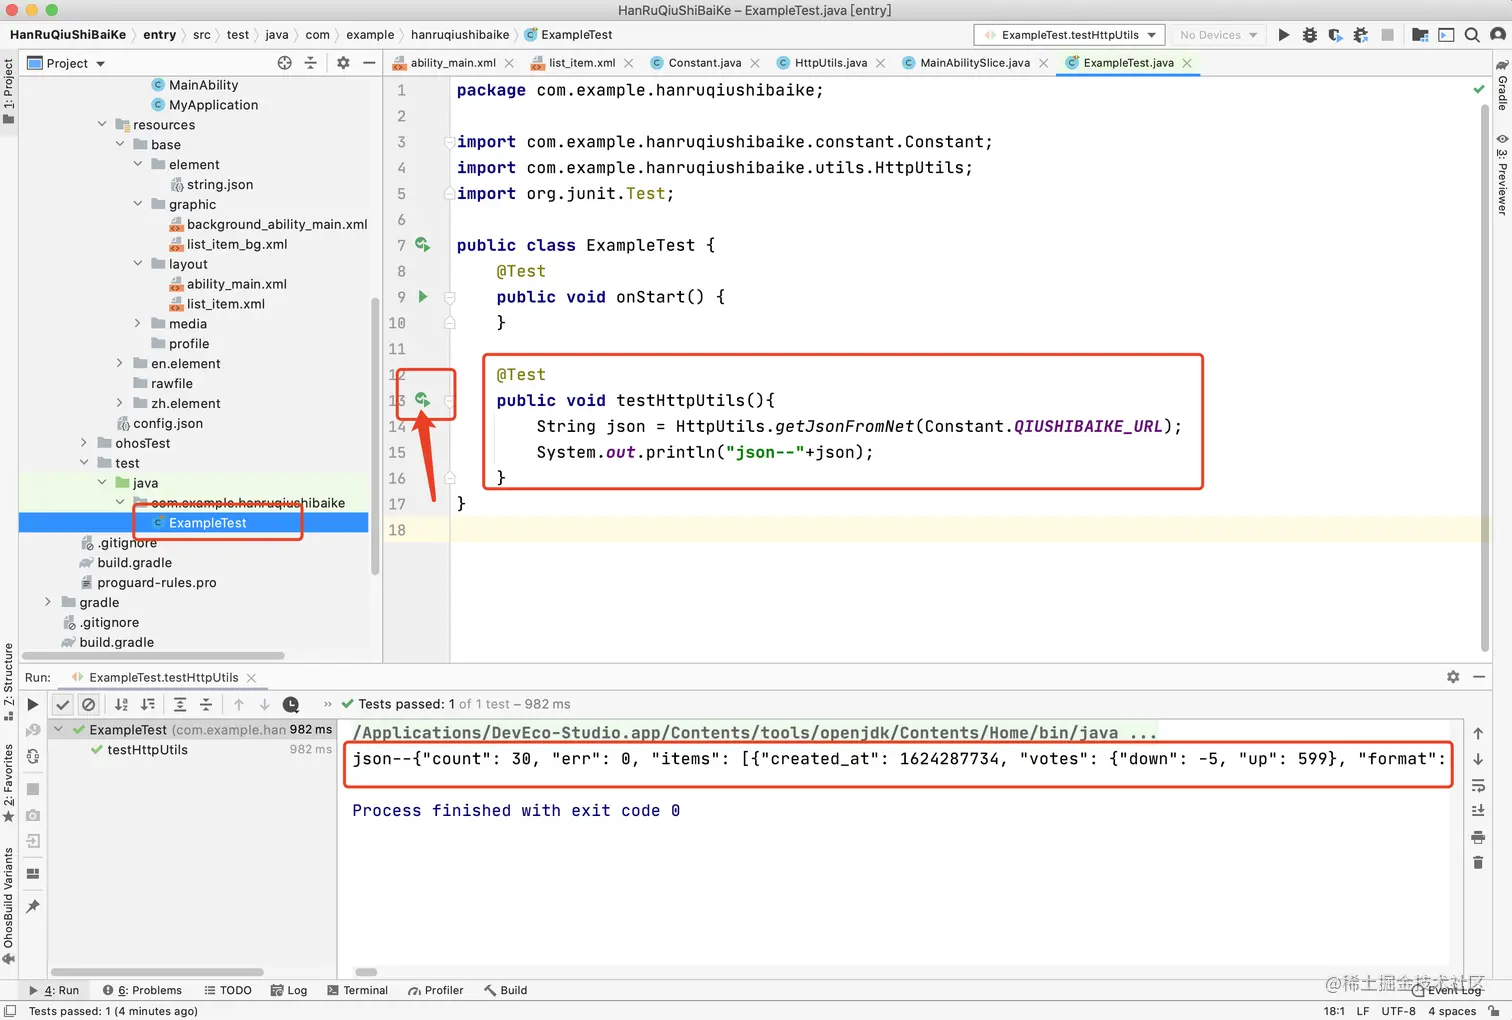Image resolution: width=1512 pixels, height=1020 pixels.
Task: Collapse the resources folder
Action: tap(102, 125)
